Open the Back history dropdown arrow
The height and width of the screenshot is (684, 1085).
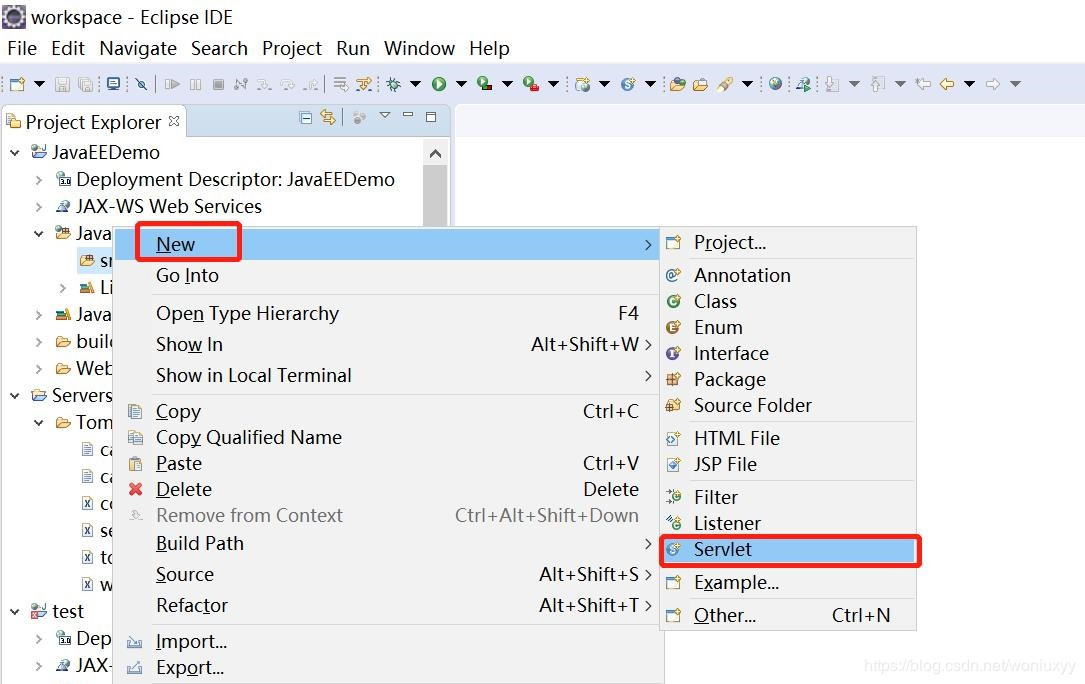pyautogui.click(x=969, y=84)
